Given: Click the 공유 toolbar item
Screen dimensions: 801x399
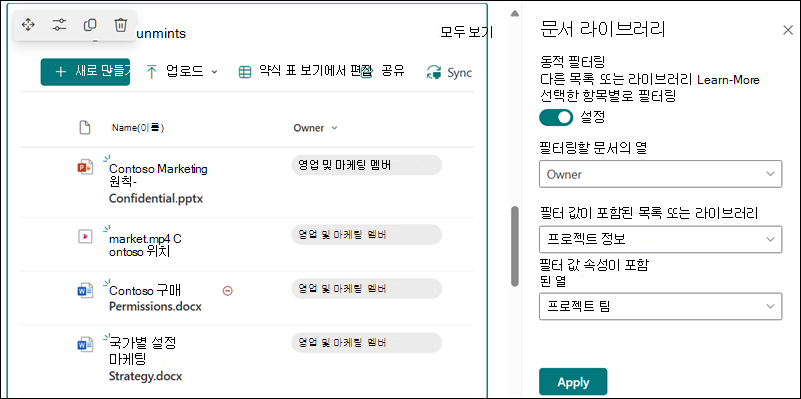Looking at the screenshot, I should pos(393,71).
